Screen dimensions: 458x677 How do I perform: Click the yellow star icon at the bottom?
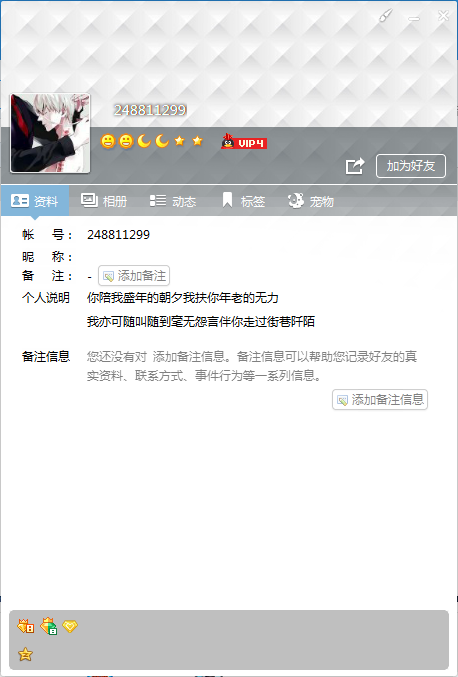25,654
